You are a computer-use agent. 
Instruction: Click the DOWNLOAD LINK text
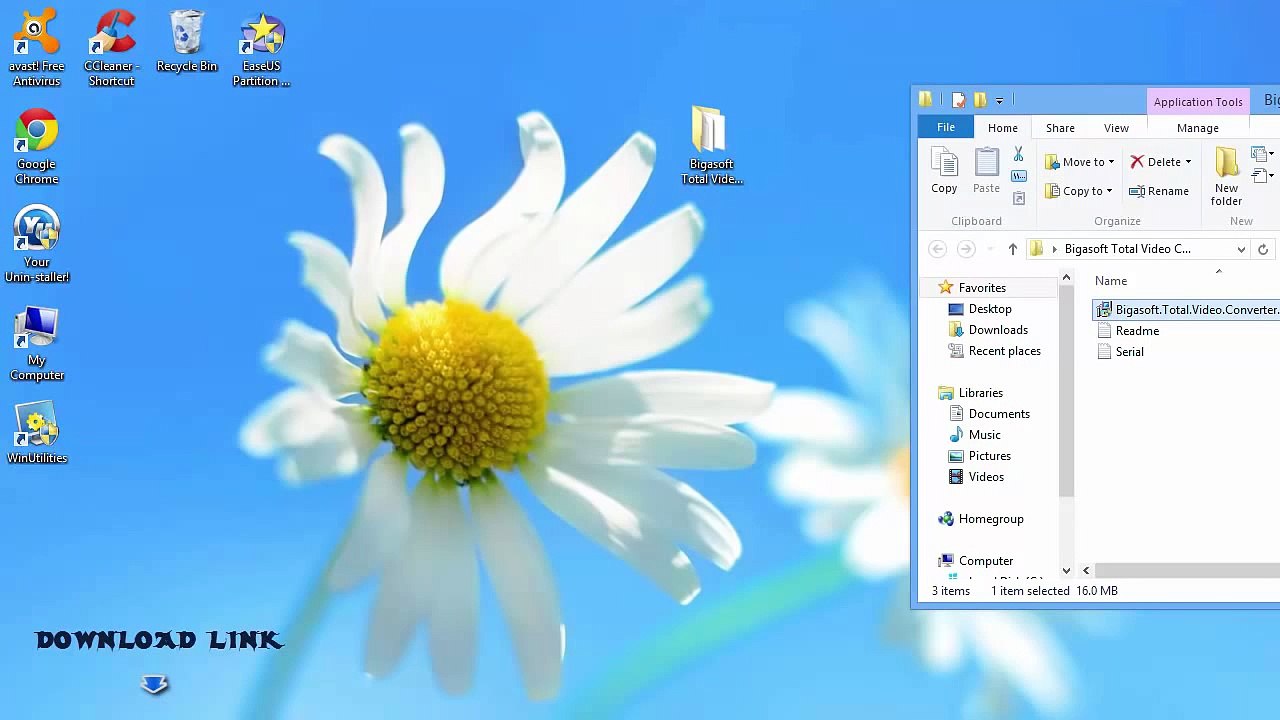[x=159, y=640]
